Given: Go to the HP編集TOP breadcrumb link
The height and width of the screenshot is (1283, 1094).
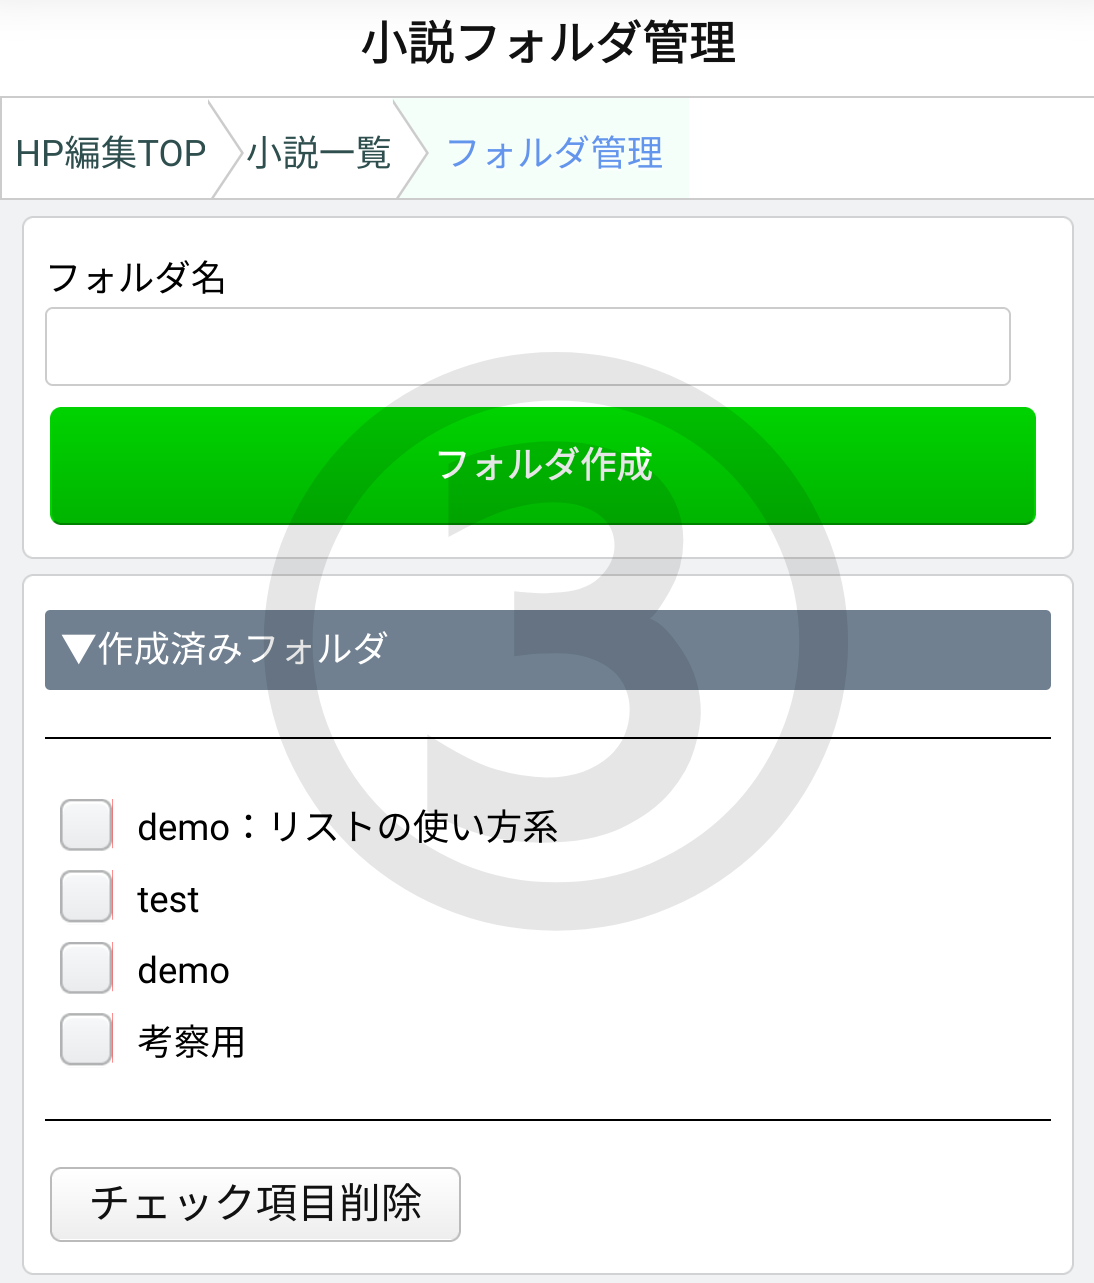Looking at the screenshot, I should [110, 153].
